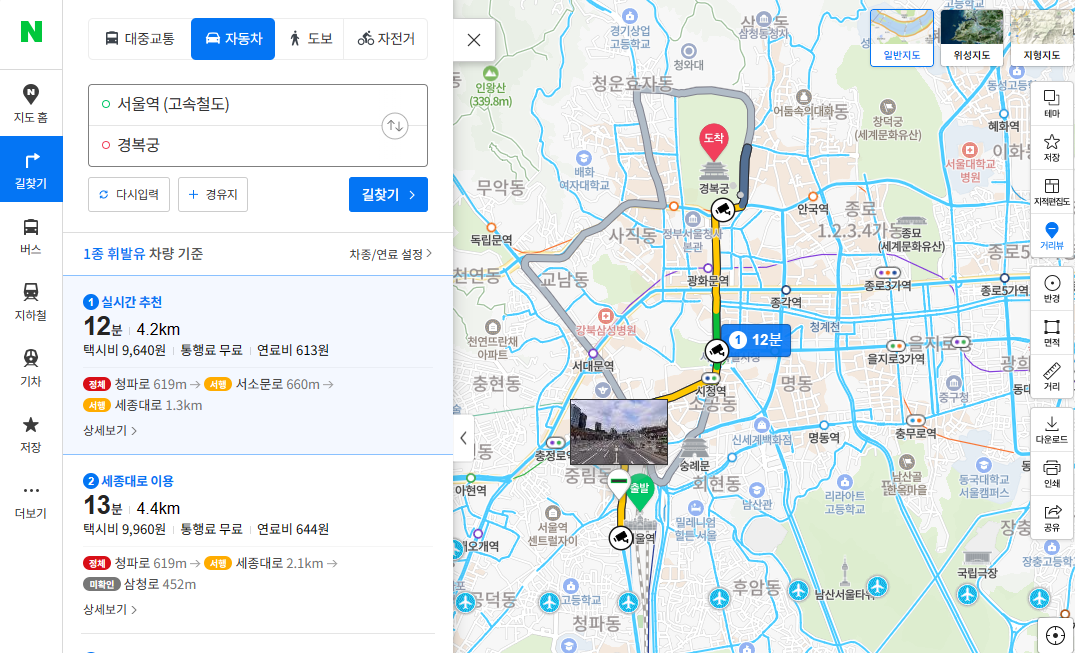Viewport: 1075px width, 653px height.
Task: Click the 강북삼성병원 hospital label on the map
Action: tap(607, 331)
